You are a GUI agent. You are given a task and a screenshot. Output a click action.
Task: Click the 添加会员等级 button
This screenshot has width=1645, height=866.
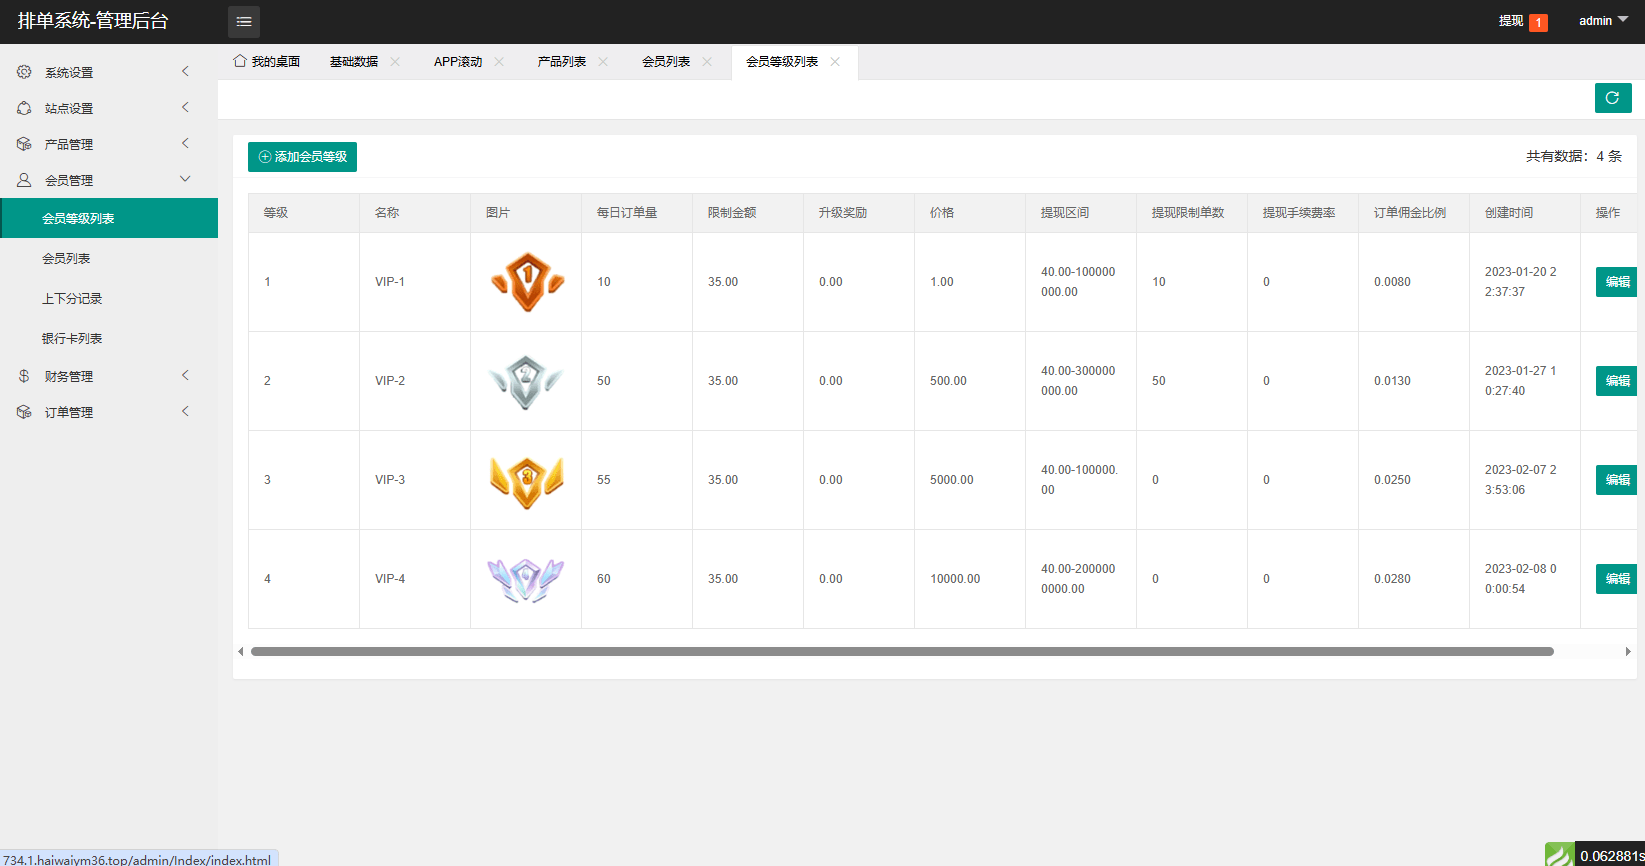(x=302, y=157)
